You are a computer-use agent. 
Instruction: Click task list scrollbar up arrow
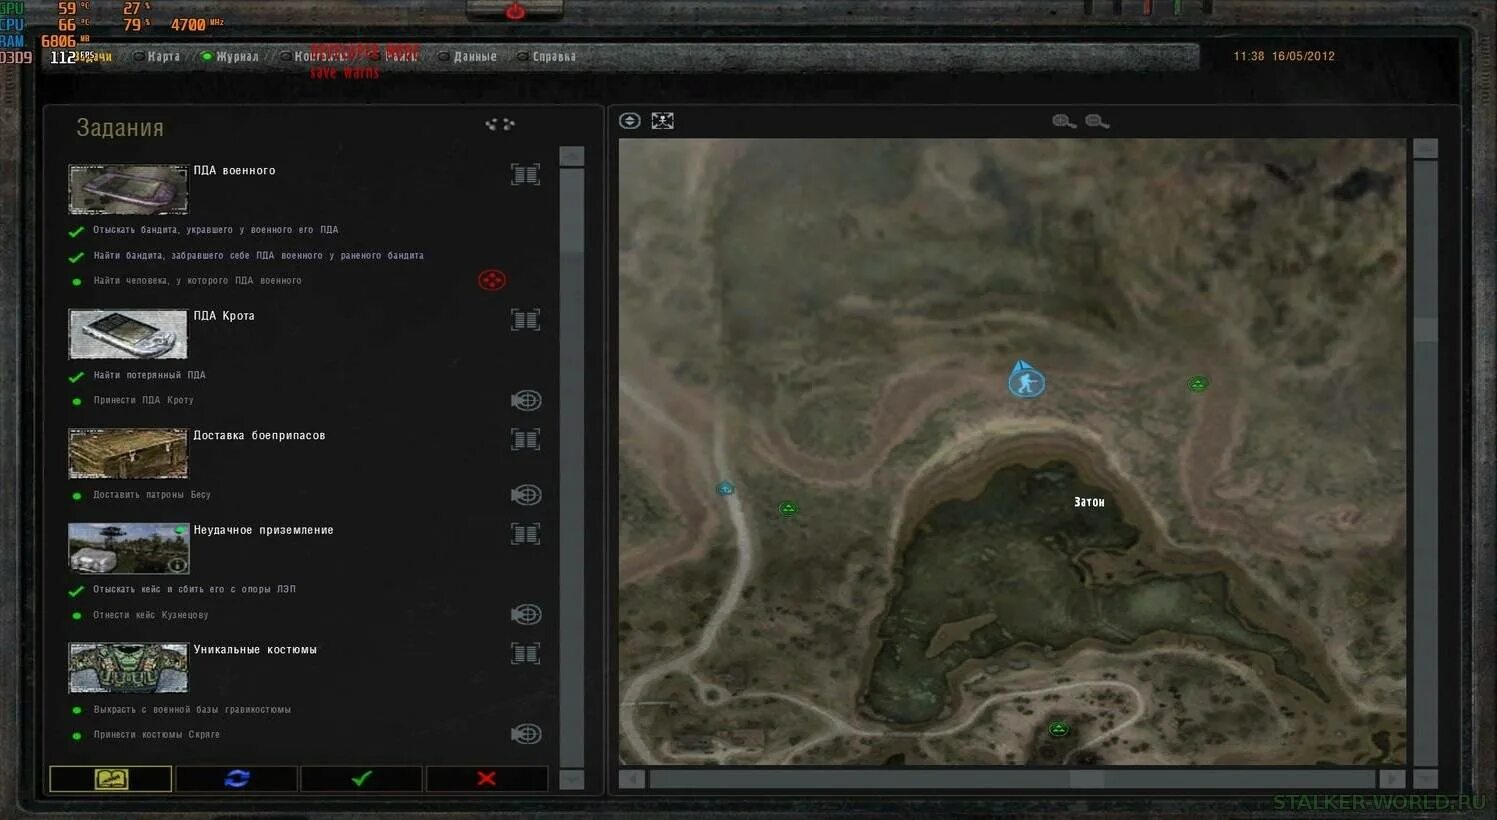572,156
